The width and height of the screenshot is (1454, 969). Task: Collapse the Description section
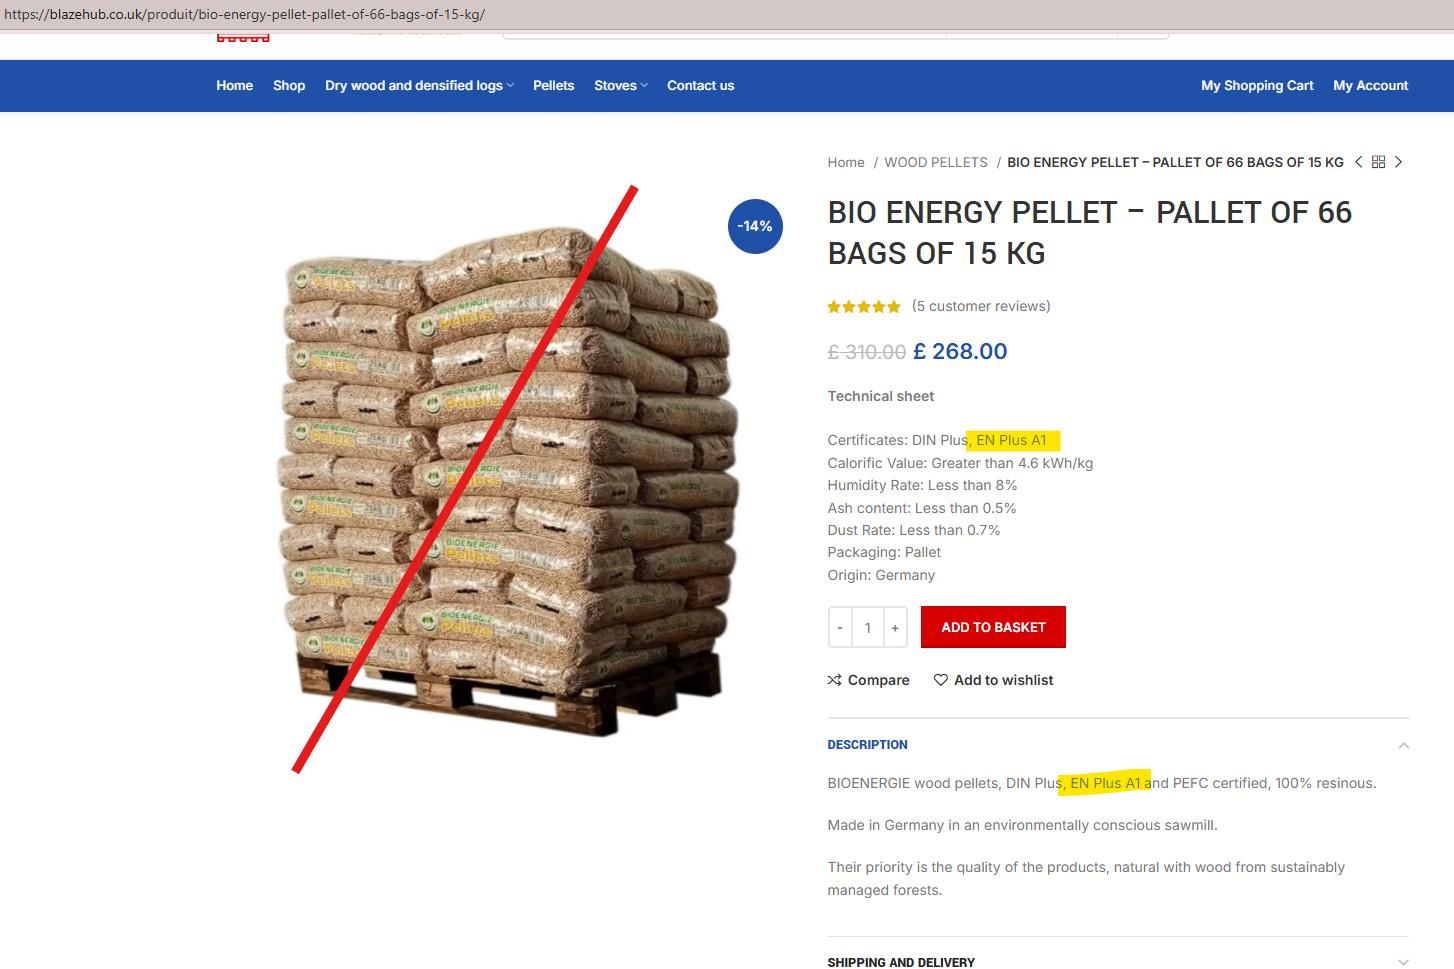[x=1403, y=745]
